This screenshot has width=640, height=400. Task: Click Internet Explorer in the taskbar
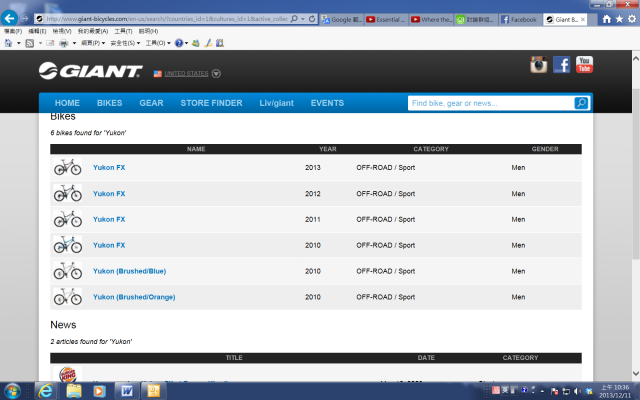click(45, 391)
